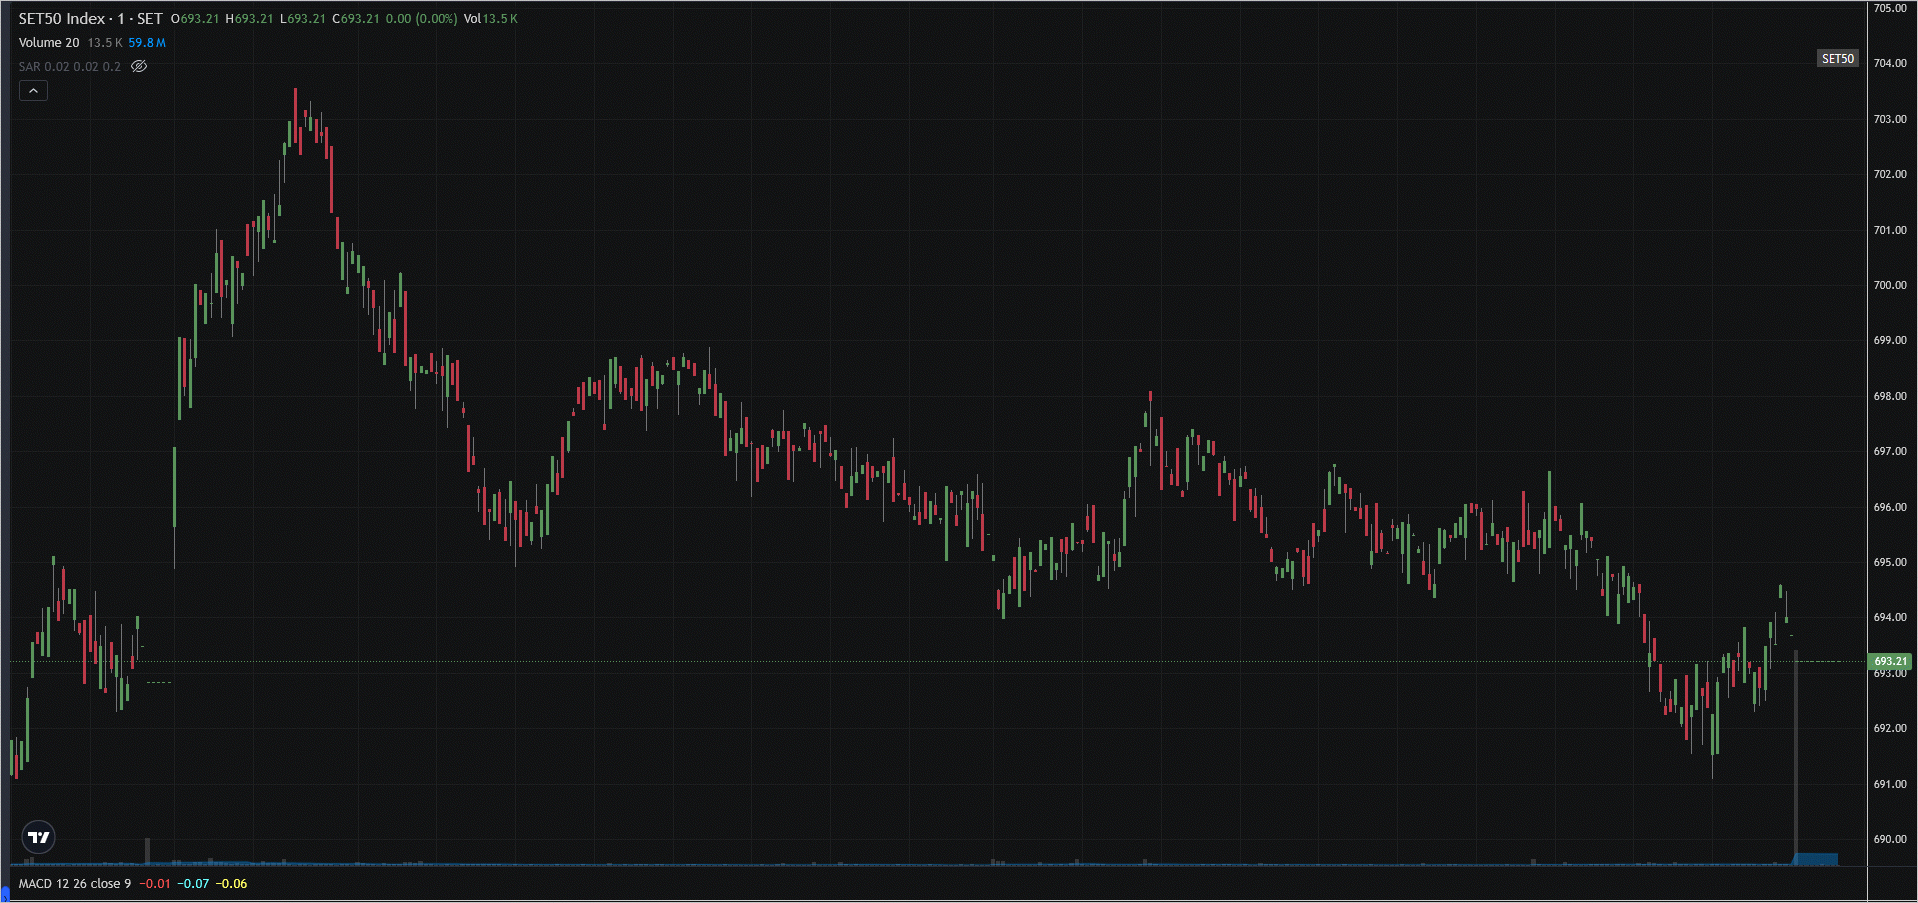Click the 702.00 price axis label
Screen dimensions: 1918x903
[x=1890, y=174]
